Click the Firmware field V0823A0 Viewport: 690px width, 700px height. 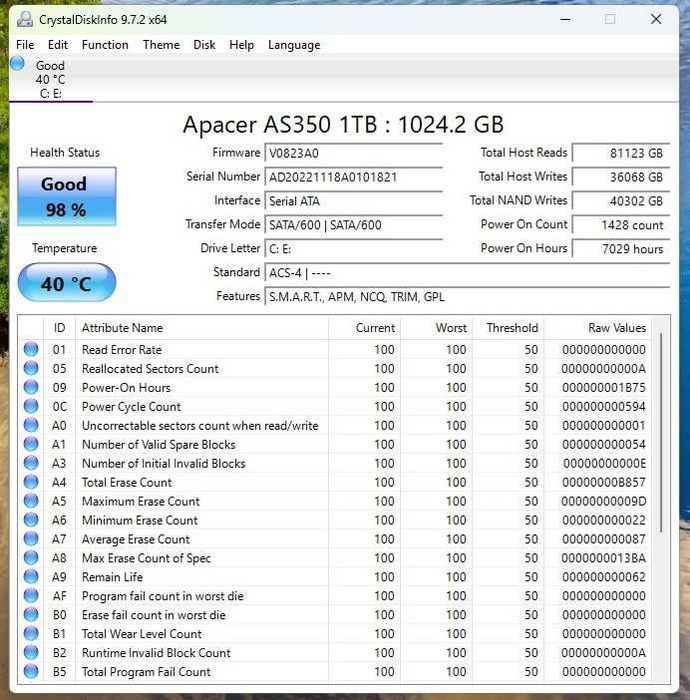(353, 153)
